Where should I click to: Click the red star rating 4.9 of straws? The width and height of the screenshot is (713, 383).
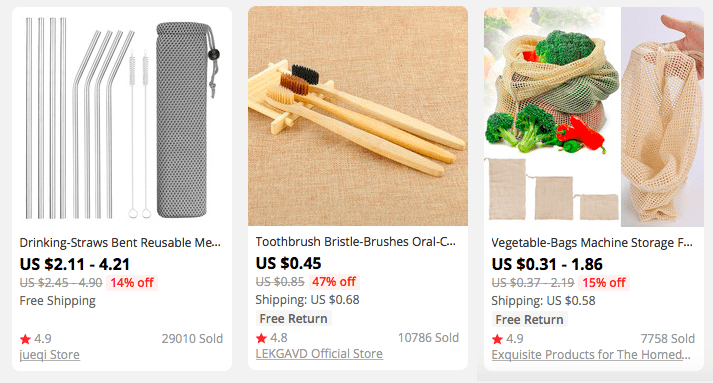pyautogui.click(x=25, y=339)
